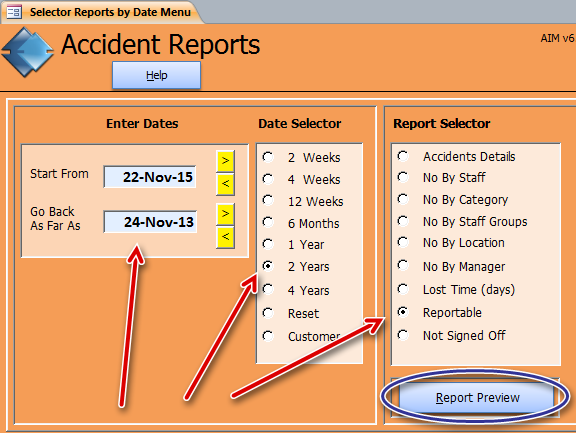
Task: Select the Reset date option
Action: tap(268, 313)
